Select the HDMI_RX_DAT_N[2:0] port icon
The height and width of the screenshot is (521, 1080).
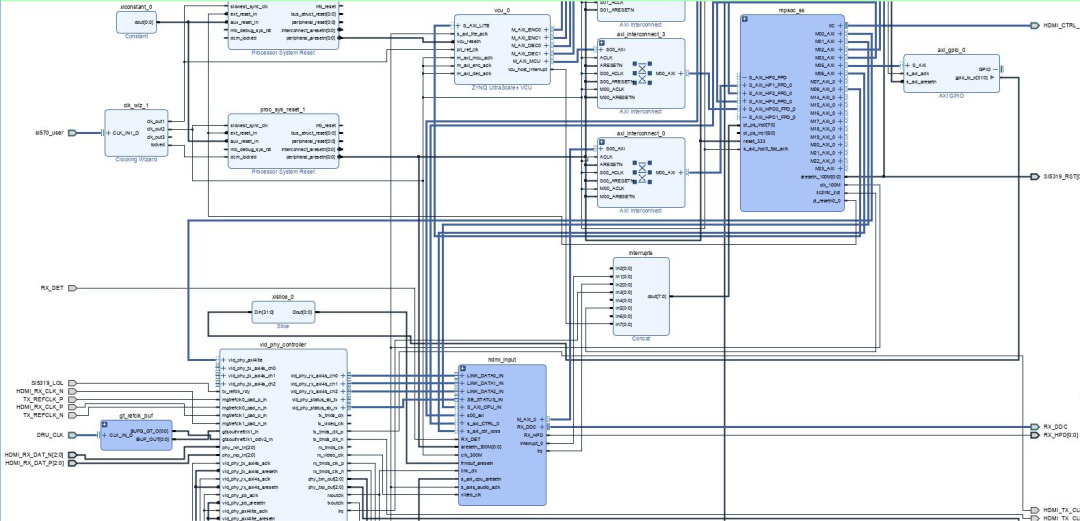click(x=72, y=456)
